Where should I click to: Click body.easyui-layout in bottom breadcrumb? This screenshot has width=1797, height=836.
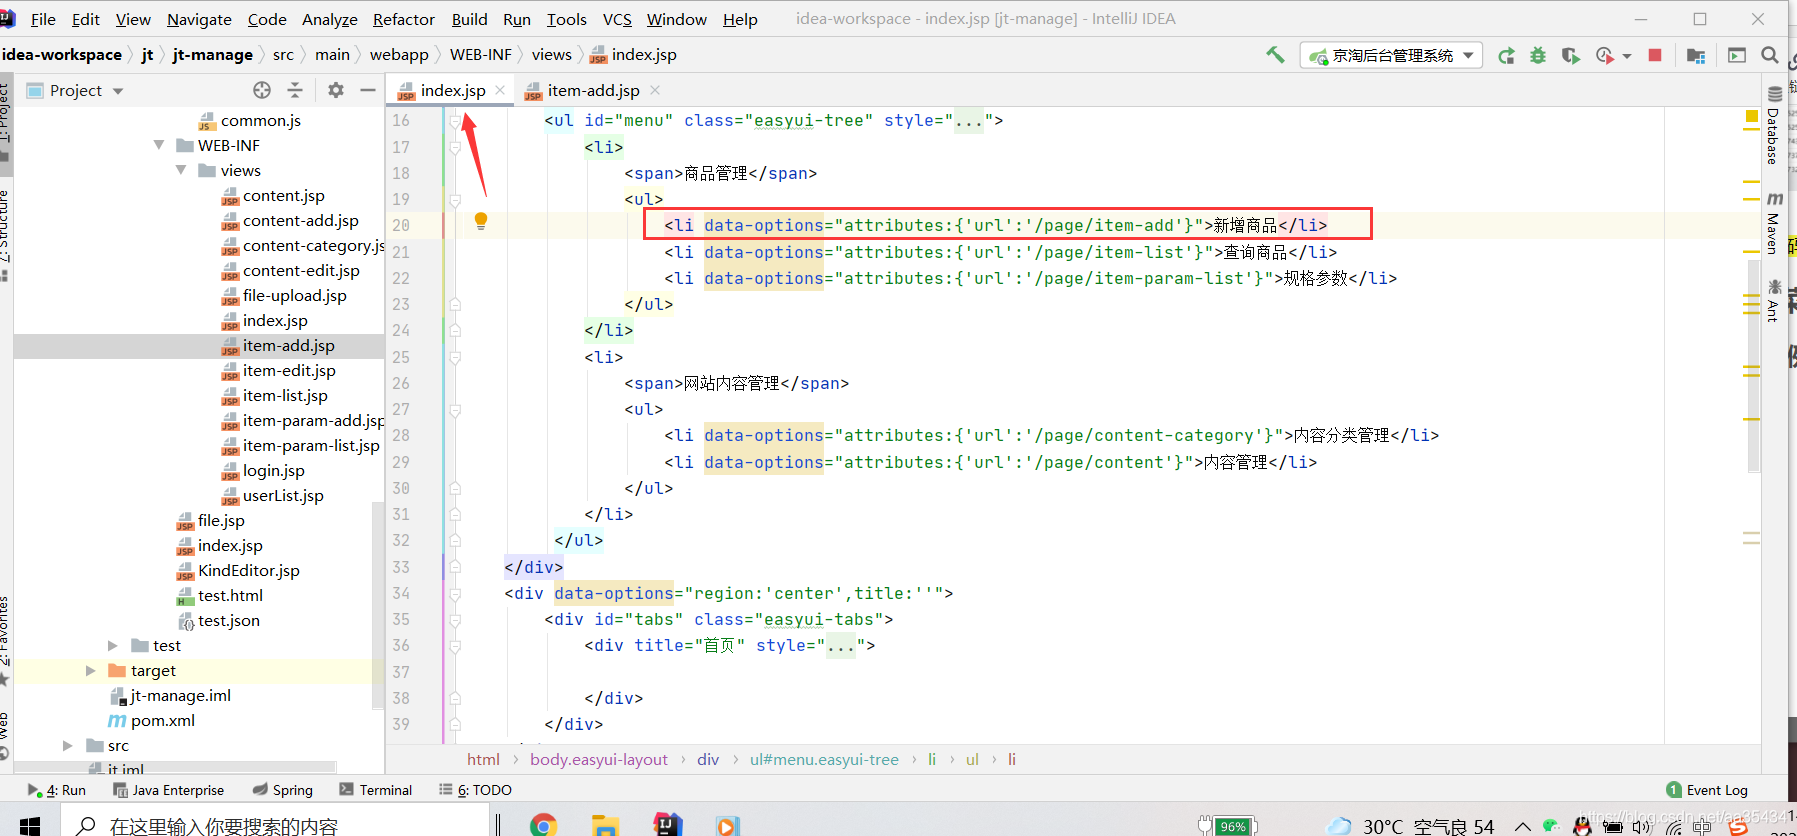[x=598, y=760]
